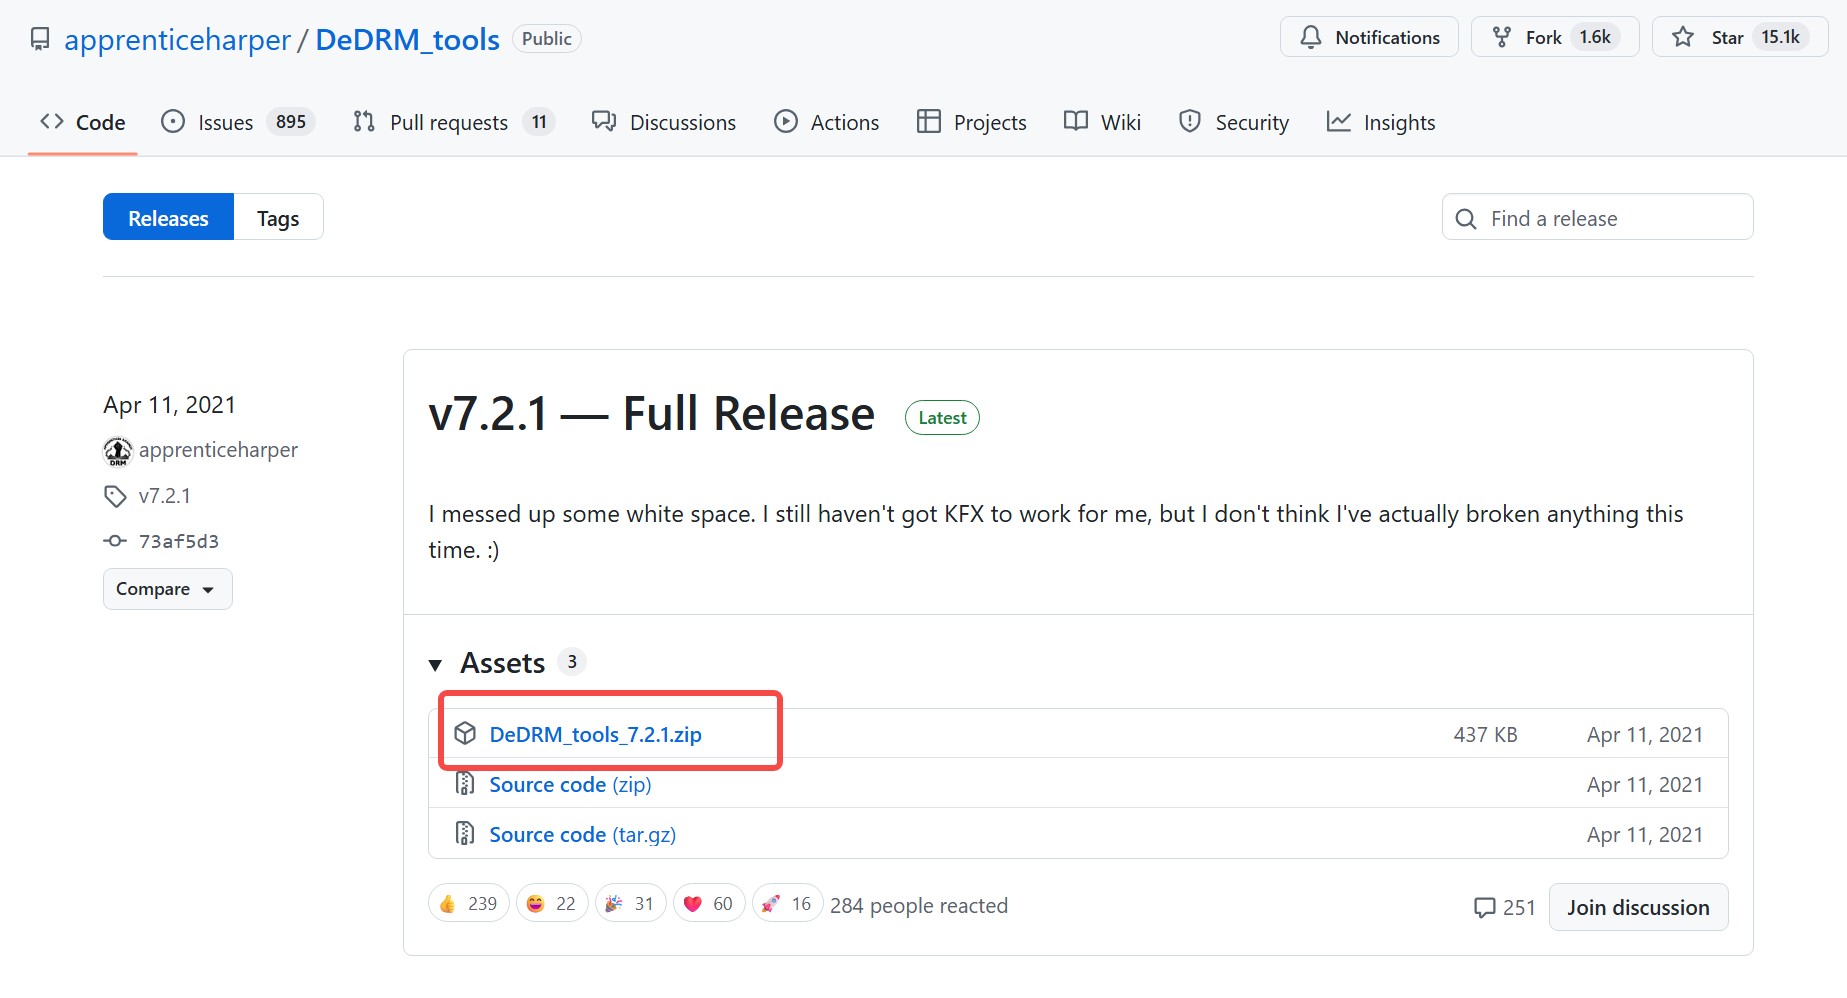Switch to the Tags tab
The height and width of the screenshot is (998, 1847).
(278, 218)
